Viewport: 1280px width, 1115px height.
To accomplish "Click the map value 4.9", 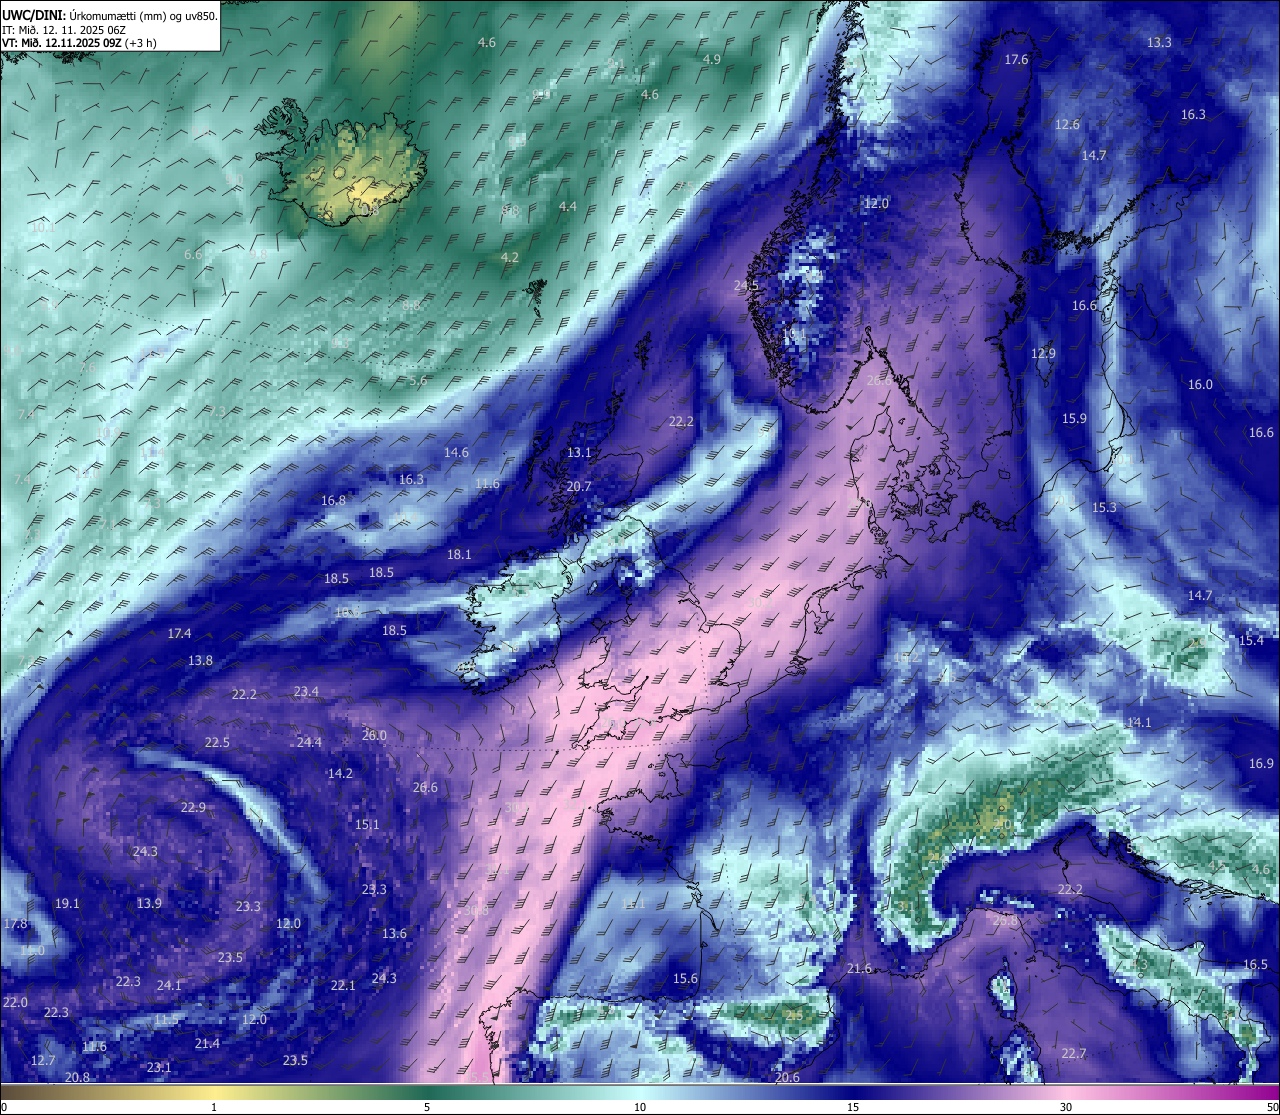I will pyautogui.click(x=712, y=59).
